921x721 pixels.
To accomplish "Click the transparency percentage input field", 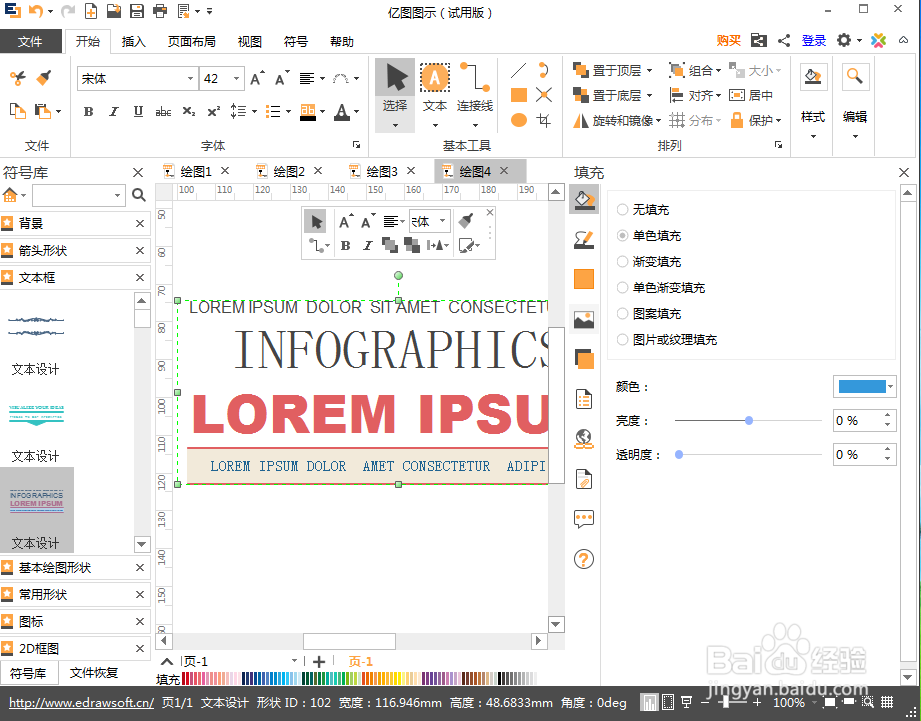I will [858, 454].
